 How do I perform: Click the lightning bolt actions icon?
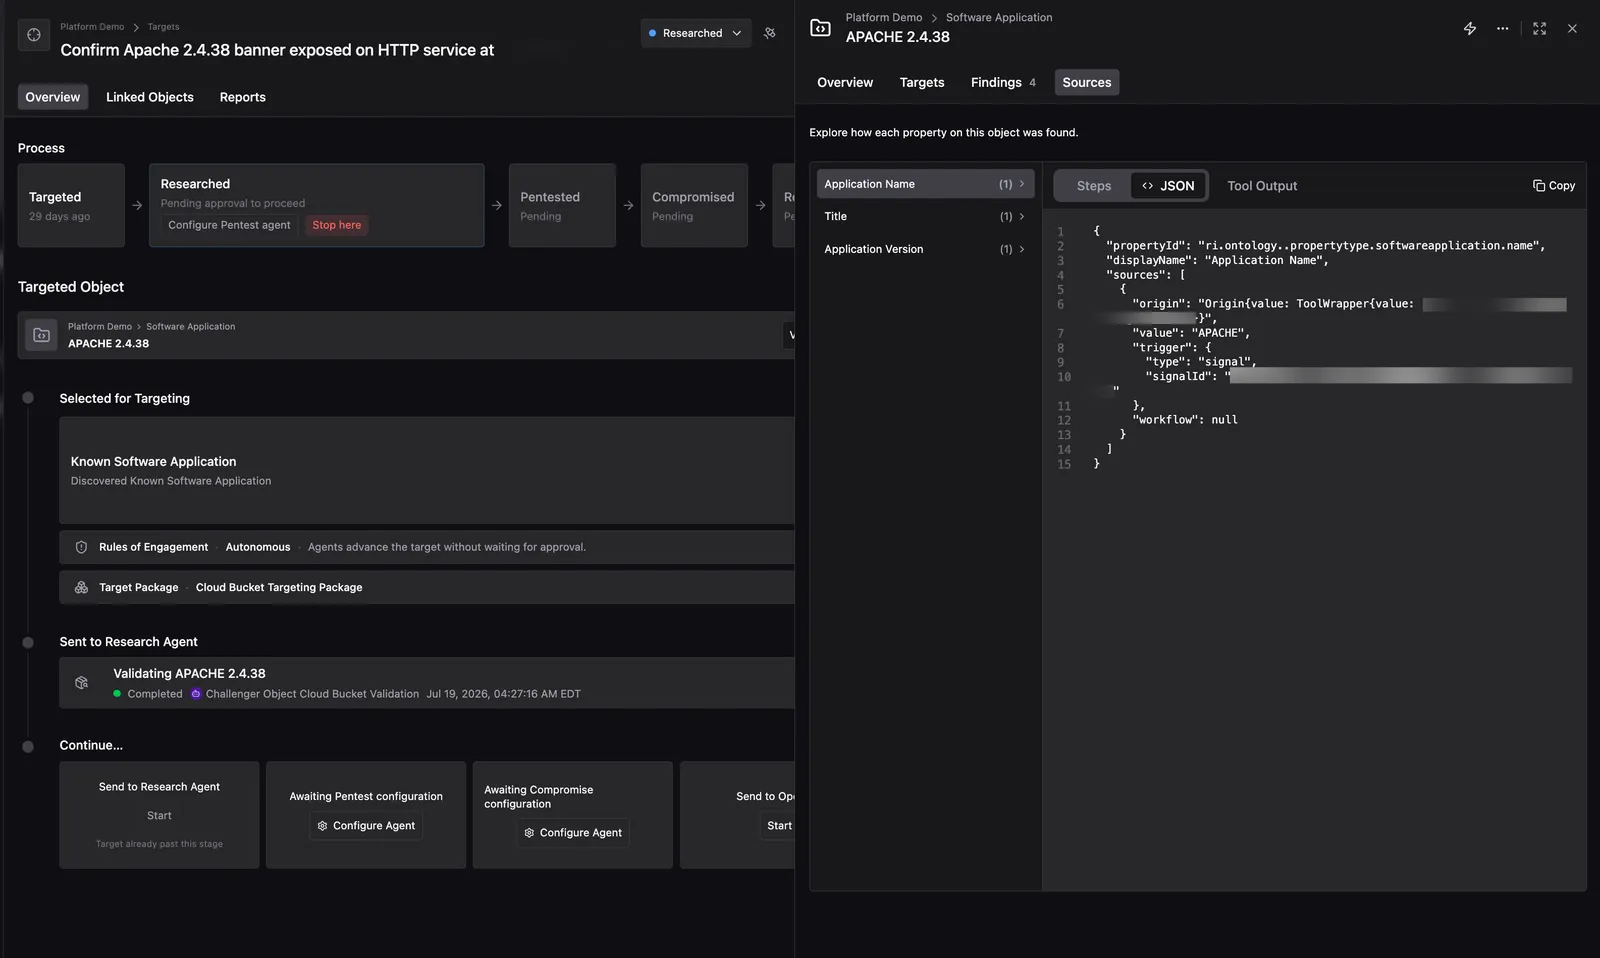(1469, 29)
